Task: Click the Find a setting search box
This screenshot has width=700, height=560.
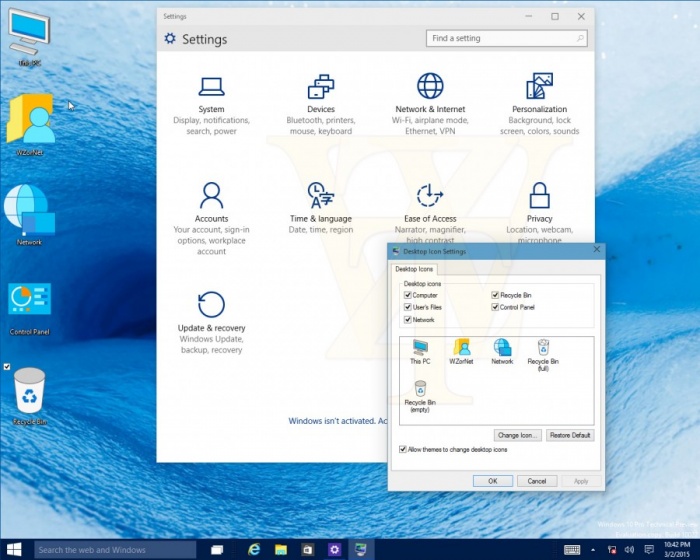Action: (502, 39)
